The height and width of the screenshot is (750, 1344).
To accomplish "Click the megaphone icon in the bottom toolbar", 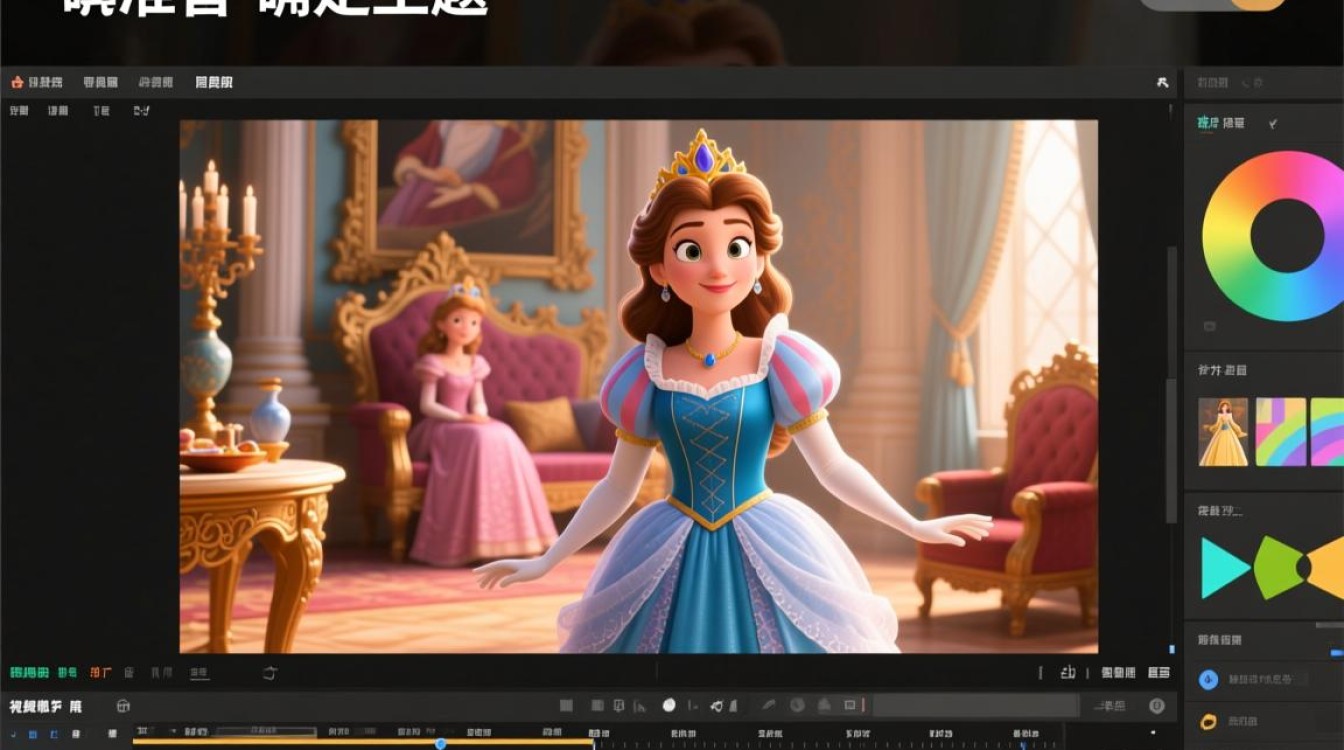I will point(717,706).
